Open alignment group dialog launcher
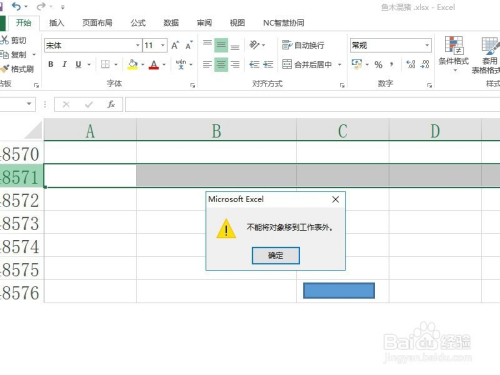This screenshot has width=500, height=375. 342,85
